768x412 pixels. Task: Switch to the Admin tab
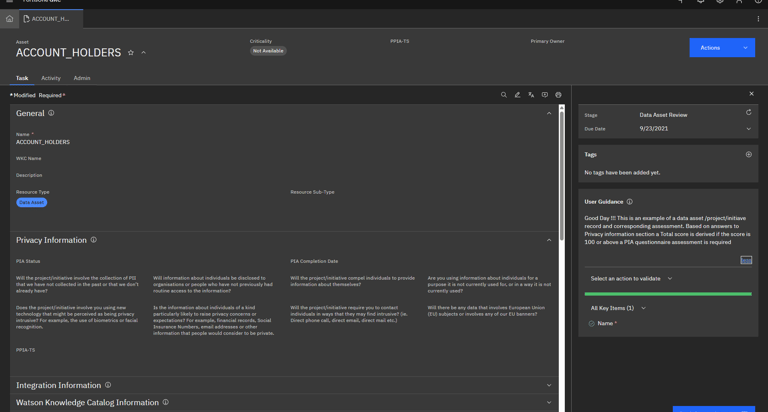[x=82, y=78]
